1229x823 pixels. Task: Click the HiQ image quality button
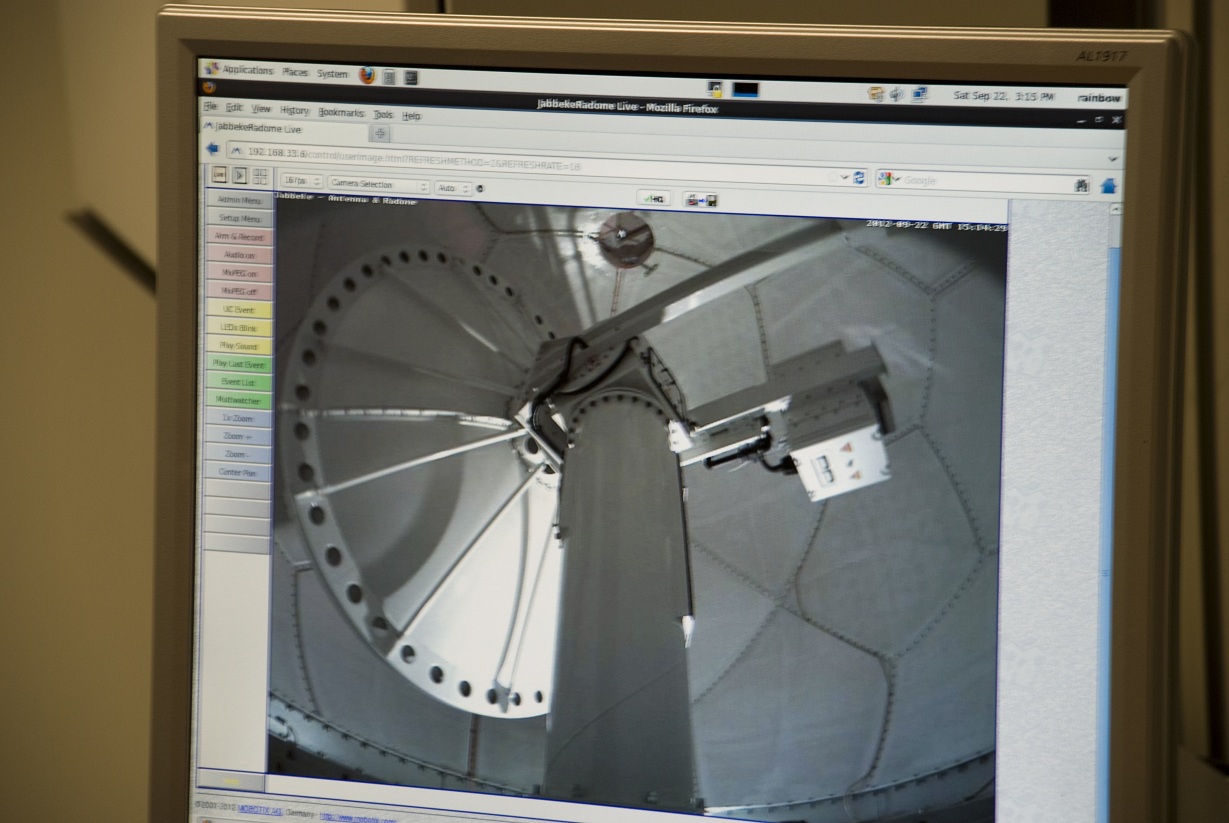coord(654,198)
